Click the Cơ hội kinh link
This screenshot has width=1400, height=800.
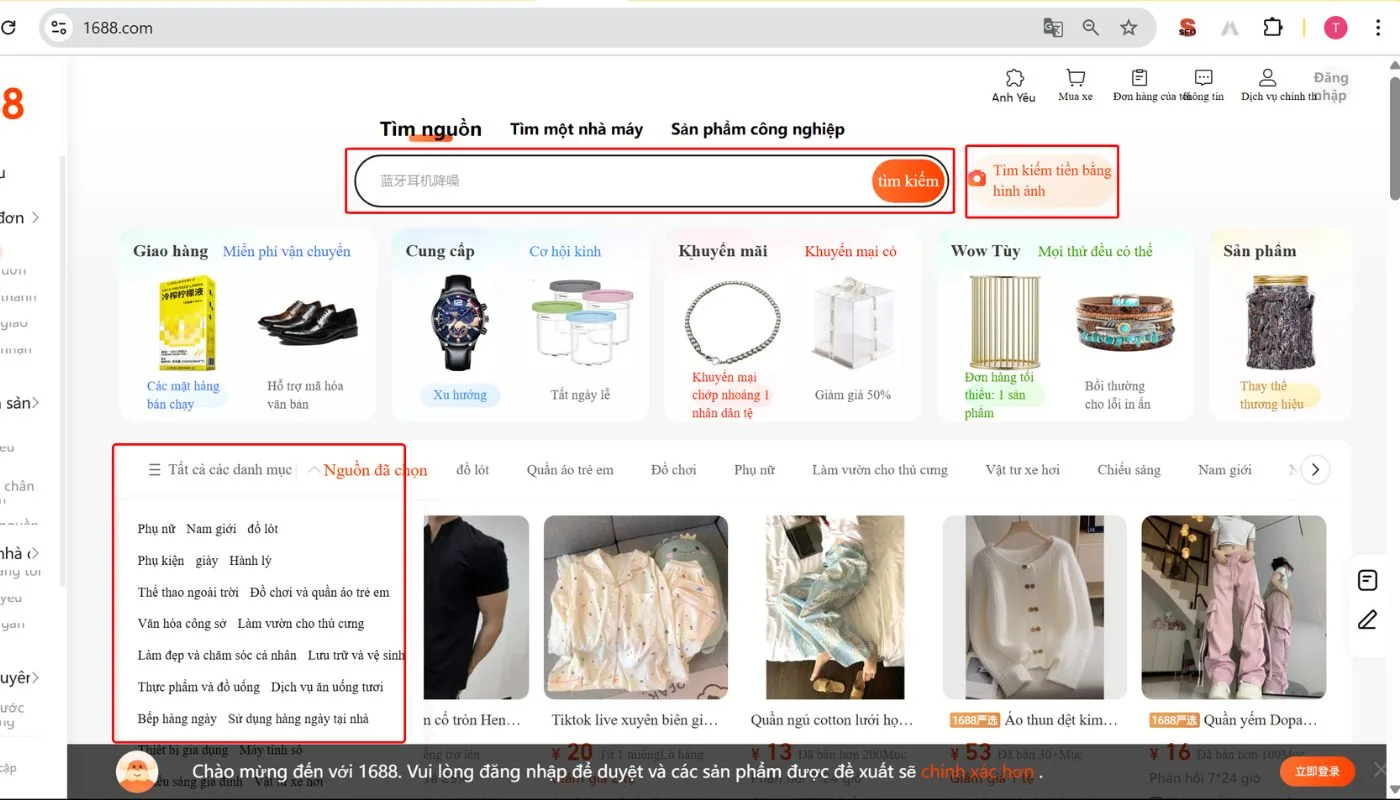pos(565,251)
